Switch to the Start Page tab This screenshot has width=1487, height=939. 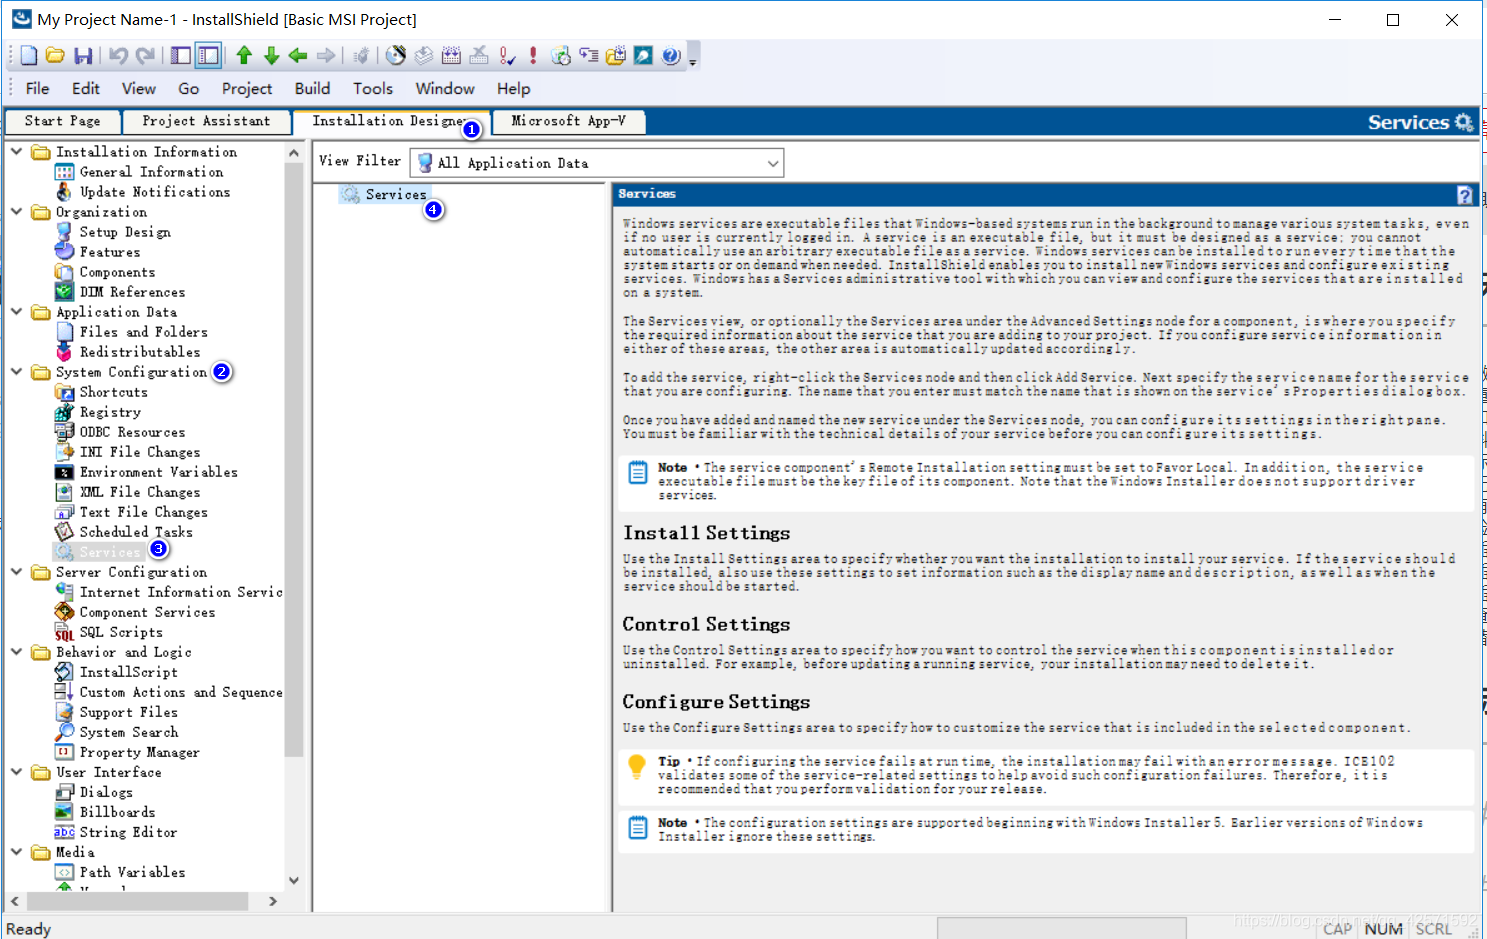[x=62, y=121]
